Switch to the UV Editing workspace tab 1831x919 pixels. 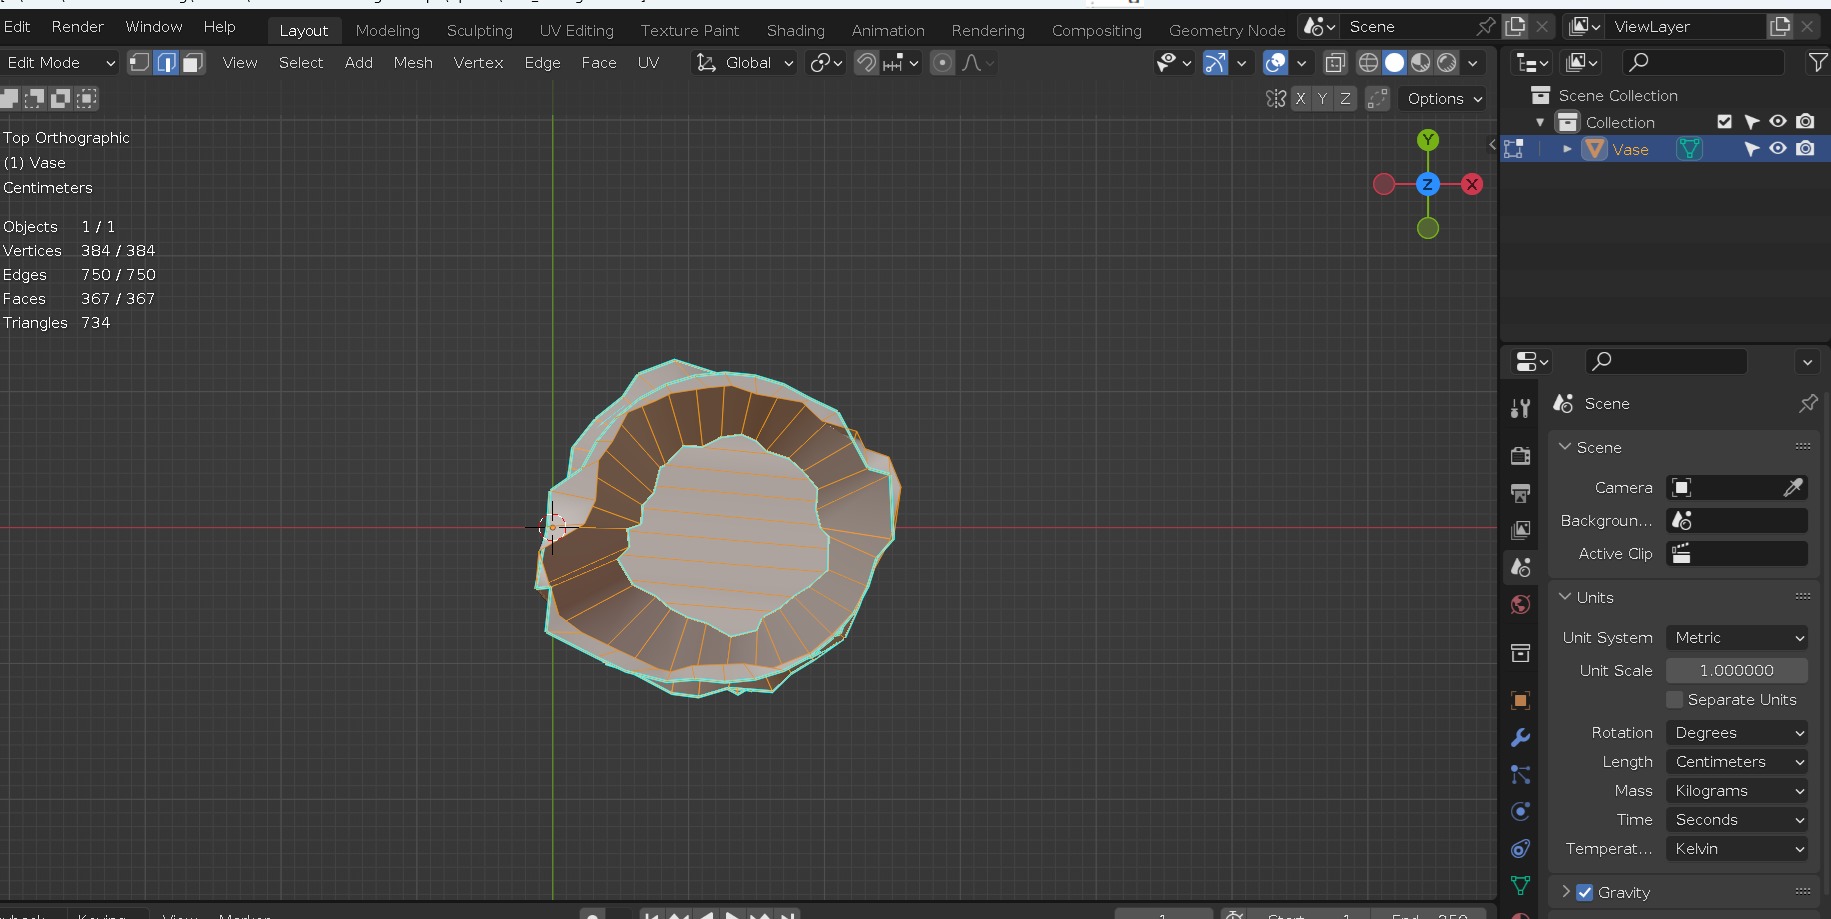576,31
